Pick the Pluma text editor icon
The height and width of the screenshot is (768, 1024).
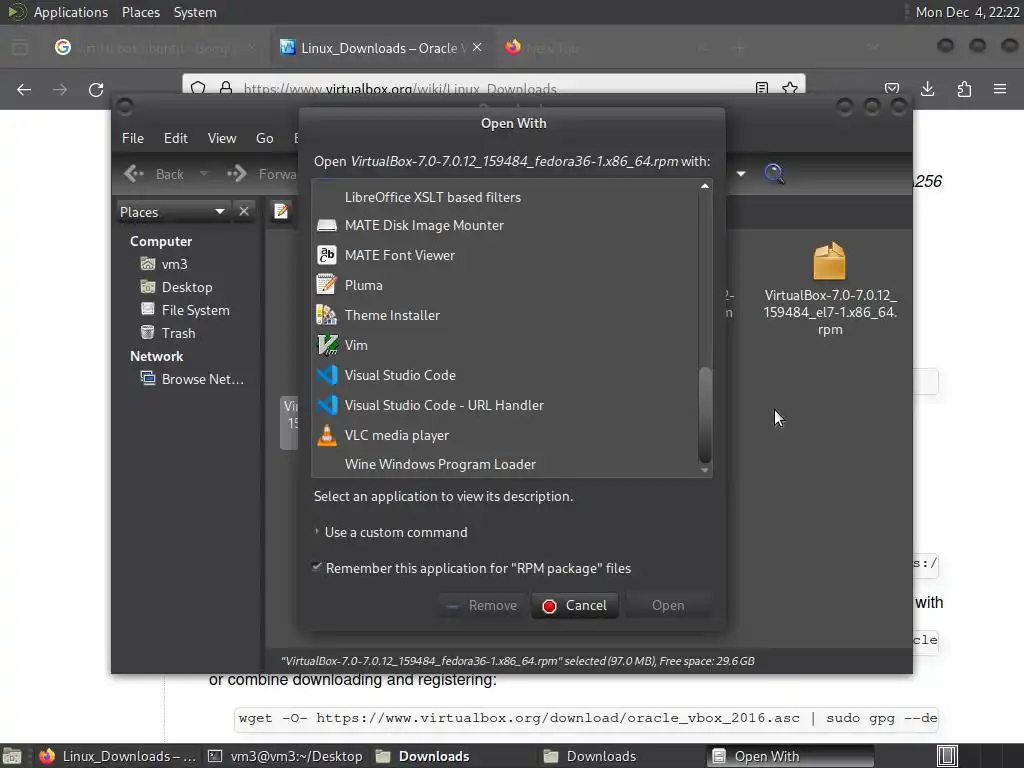[x=327, y=285]
